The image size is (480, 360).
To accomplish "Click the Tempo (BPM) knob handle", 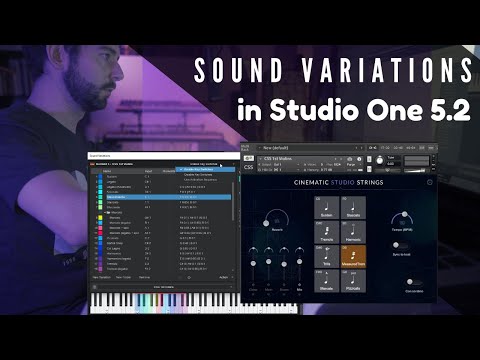I will 404,214.
